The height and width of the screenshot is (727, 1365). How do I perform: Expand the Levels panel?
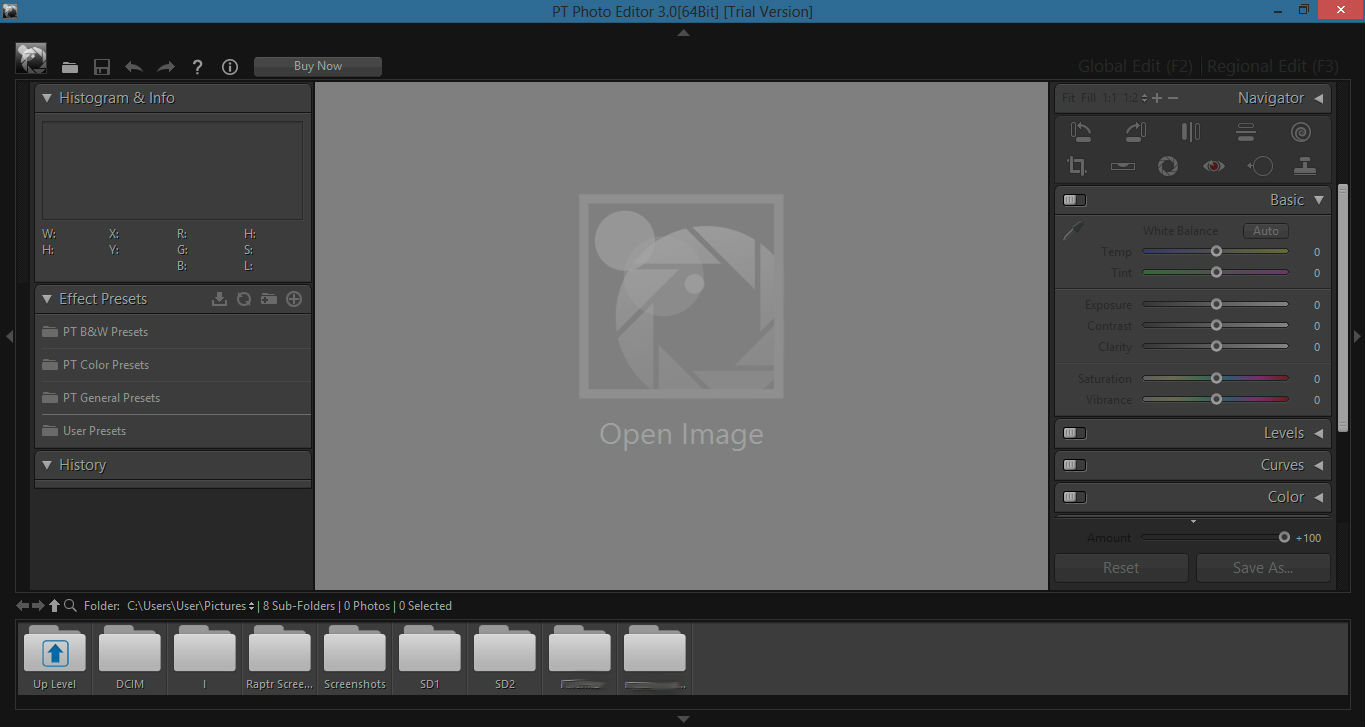click(1318, 433)
